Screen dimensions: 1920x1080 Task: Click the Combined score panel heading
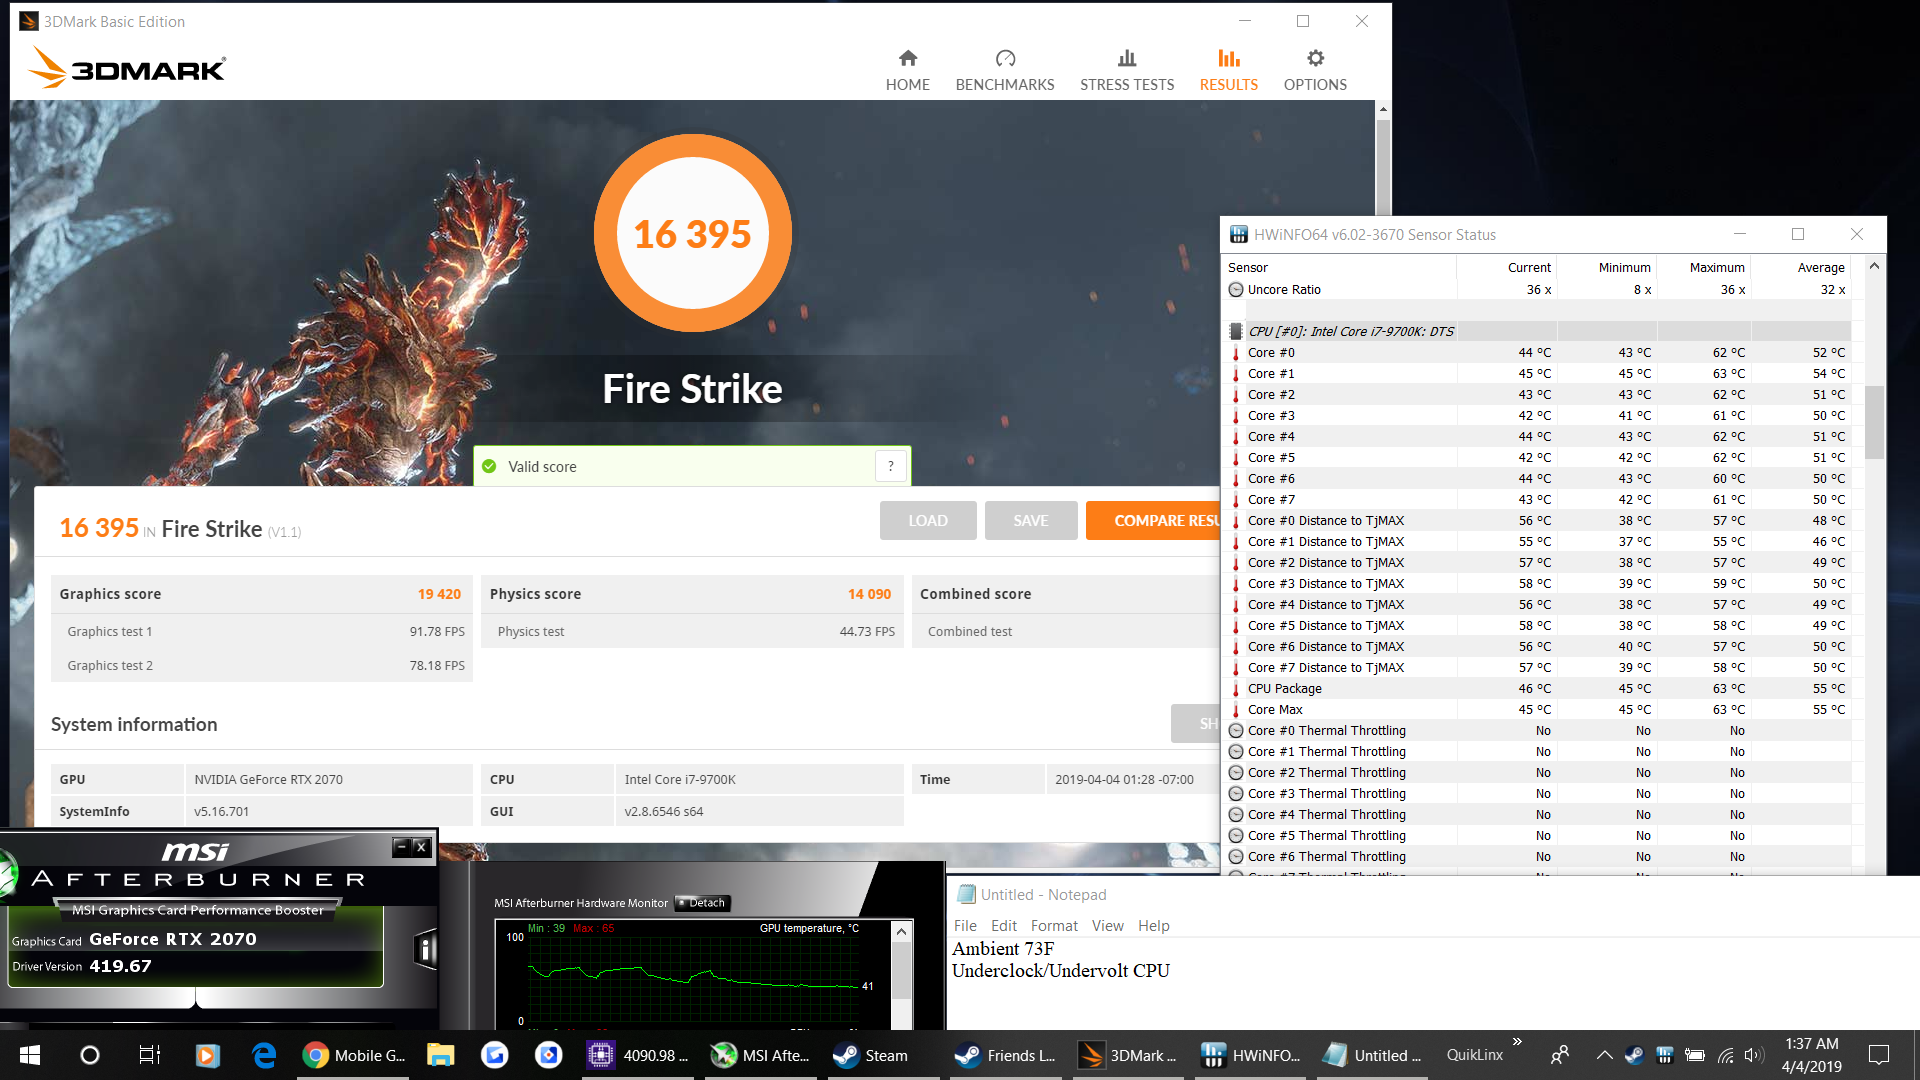tap(975, 593)
